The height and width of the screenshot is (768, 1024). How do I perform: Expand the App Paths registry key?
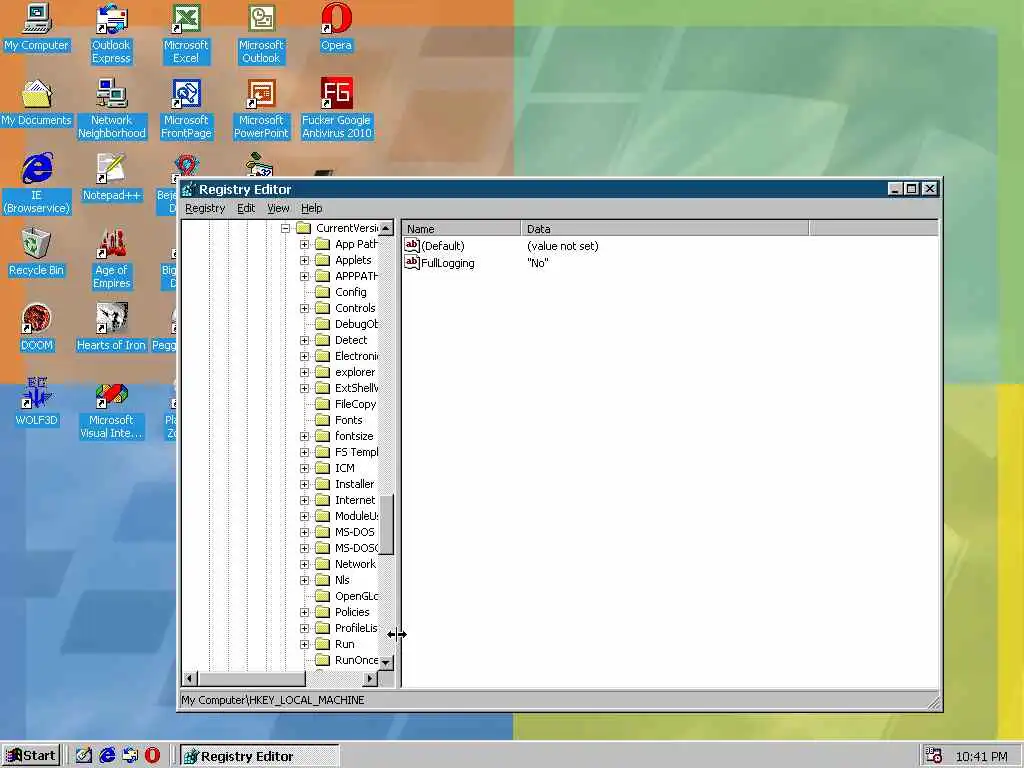pos(304,244)
